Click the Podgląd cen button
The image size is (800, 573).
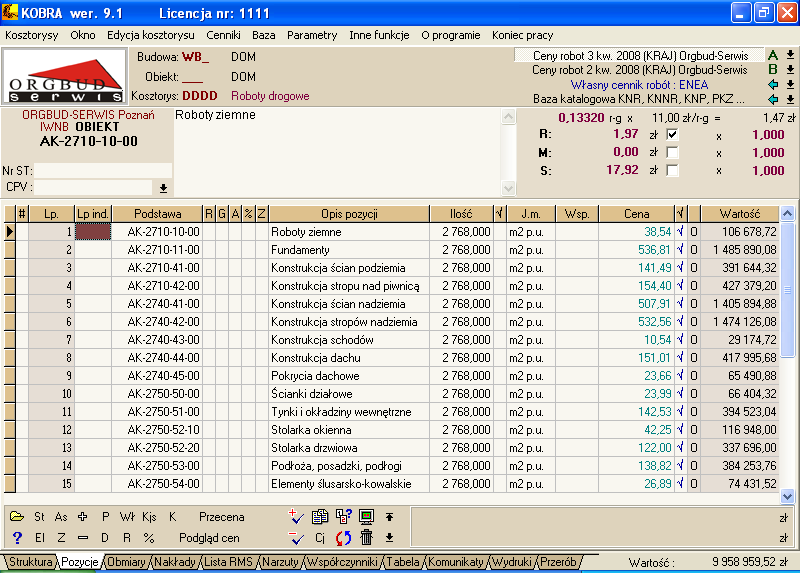pyautogui.click(x=209, y=538)
